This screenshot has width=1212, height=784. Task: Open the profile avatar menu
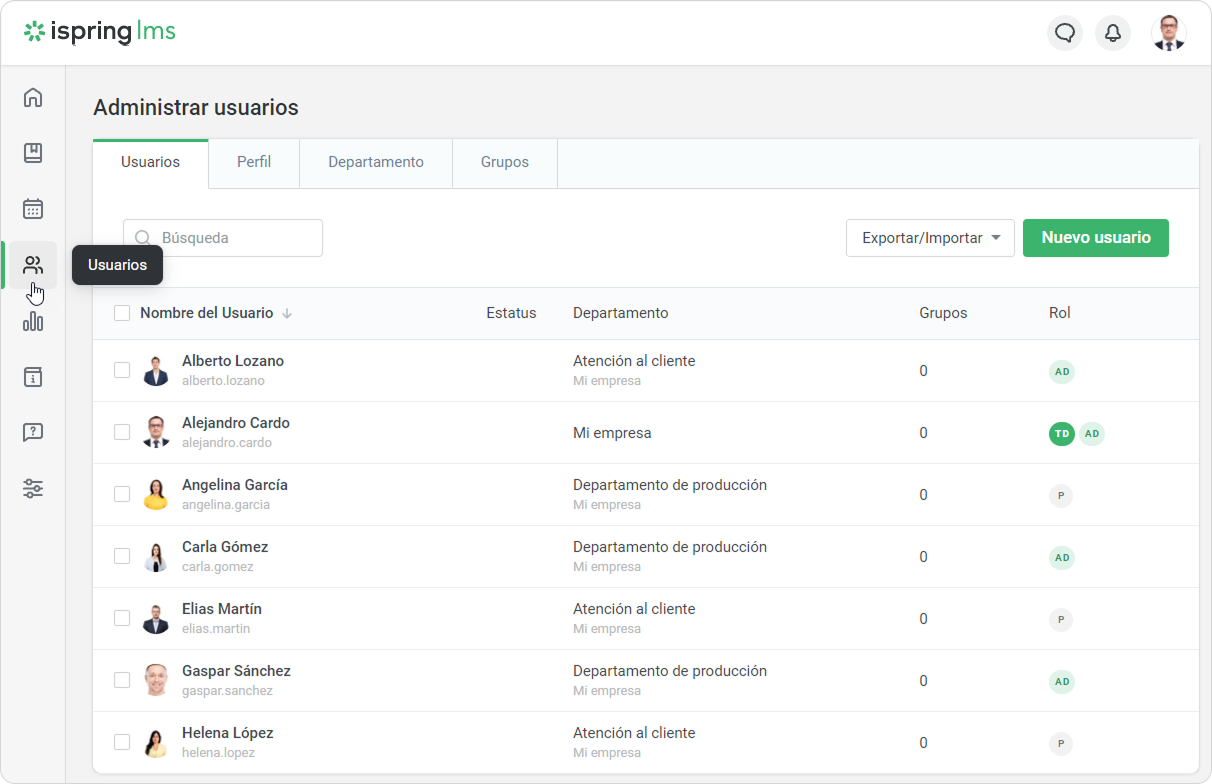pos(1168,33)
